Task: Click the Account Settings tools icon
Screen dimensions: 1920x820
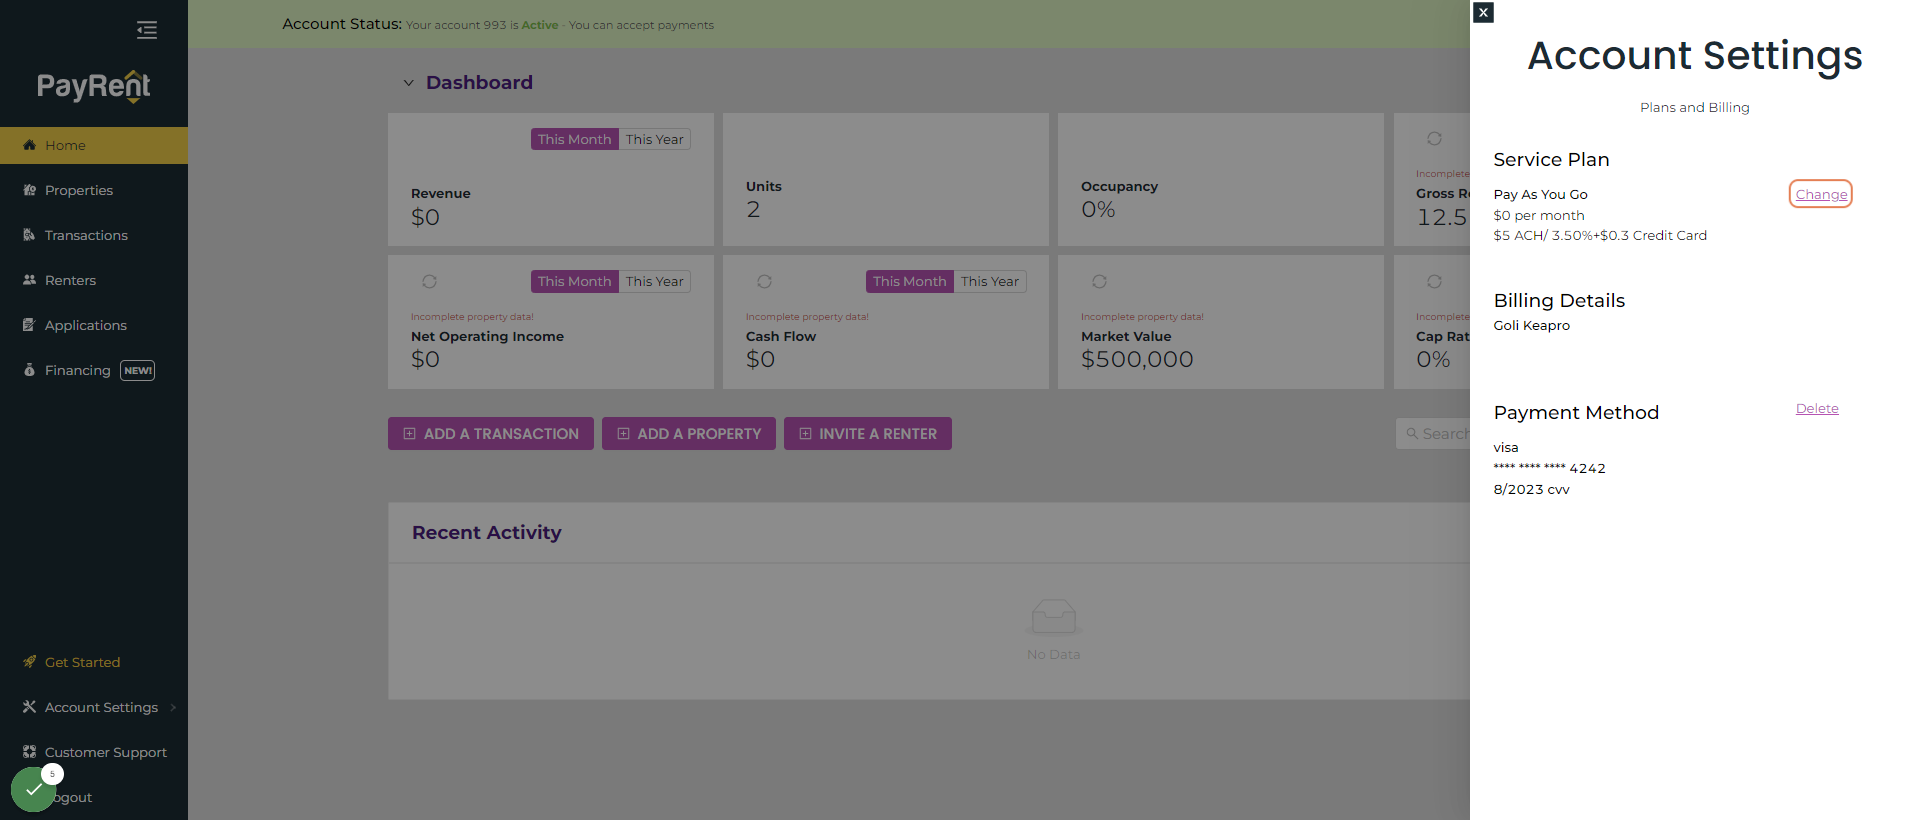Action: [x=29, y=707]
